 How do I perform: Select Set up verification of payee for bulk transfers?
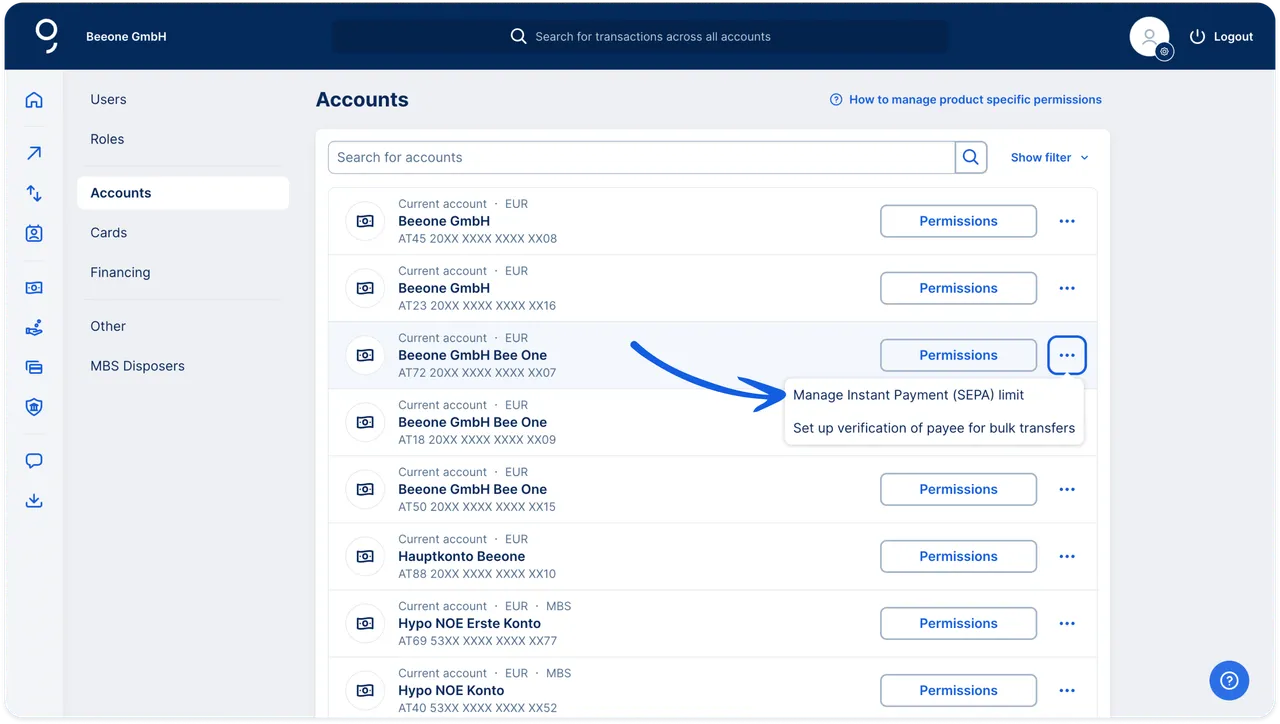pos(934,428)
